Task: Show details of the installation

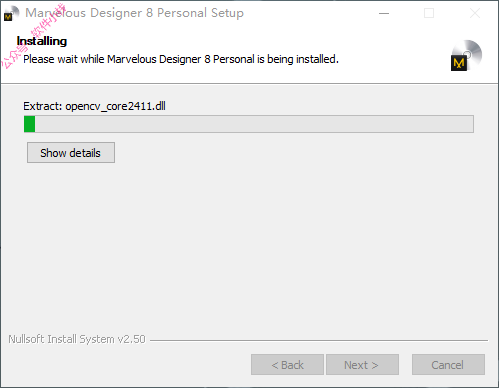Action: (71, 153)
